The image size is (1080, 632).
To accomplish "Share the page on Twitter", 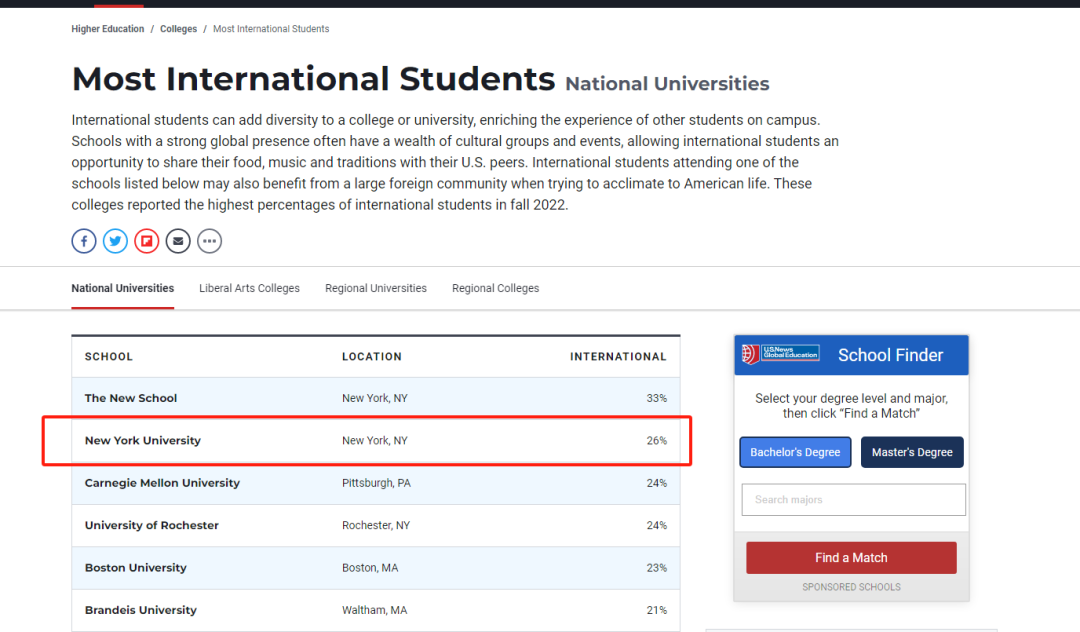I will click(115, 241).
